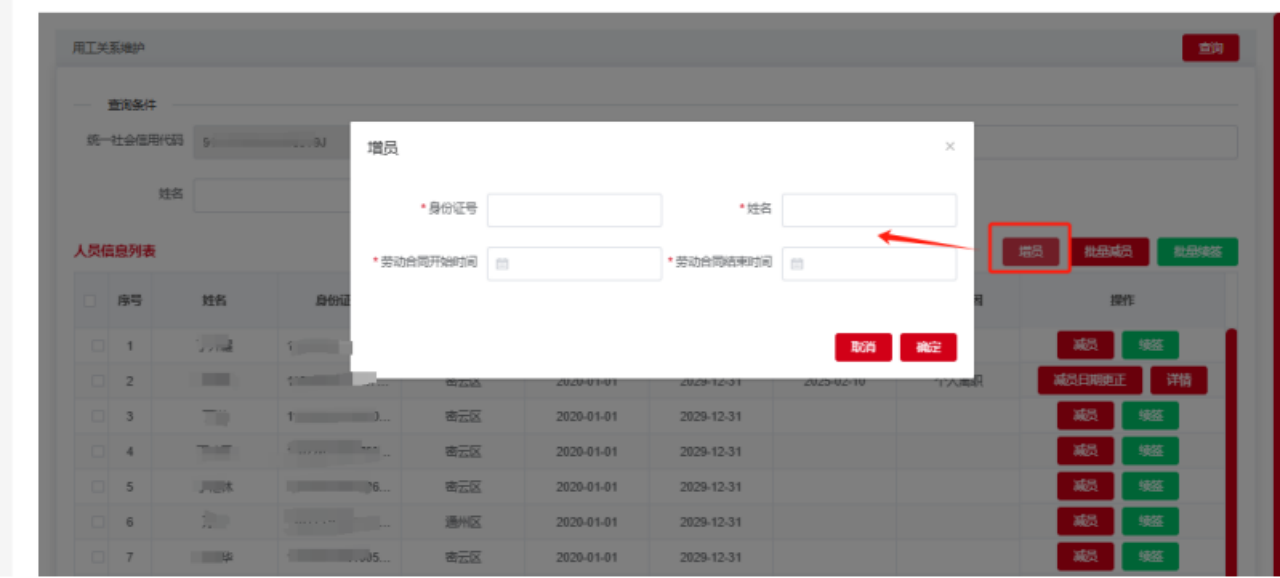Select the checkbox for row 5
Viewport: 1280px width, 578px height.
tap(98, 487)
